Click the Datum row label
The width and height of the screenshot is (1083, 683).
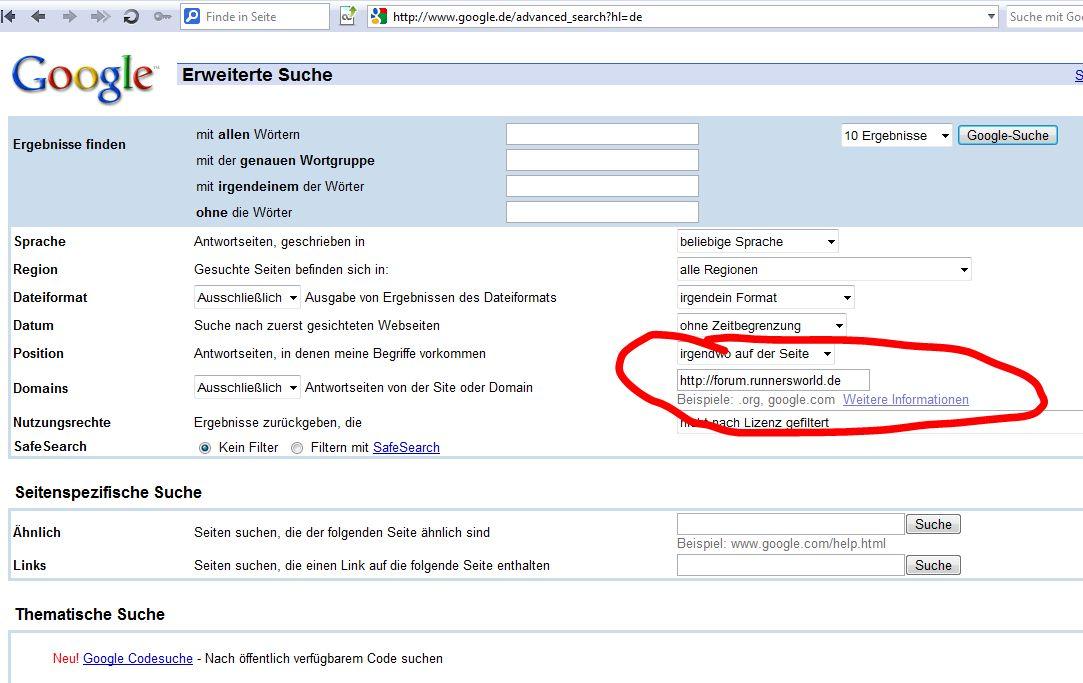33,325
